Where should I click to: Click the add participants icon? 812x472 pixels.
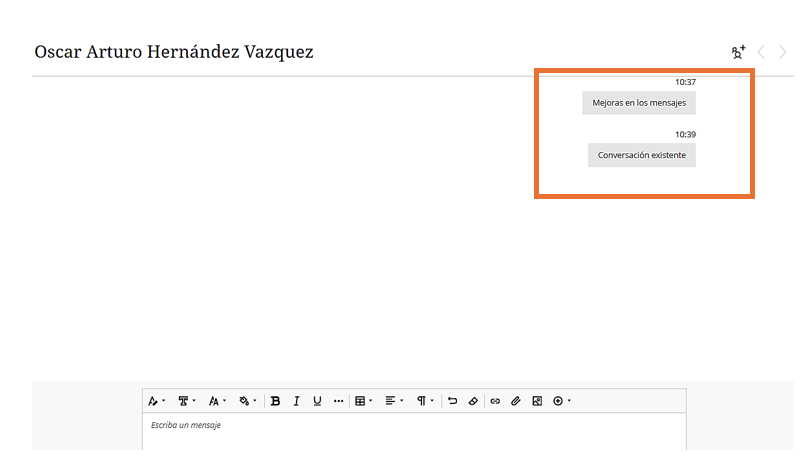click(x=738, y=52)
